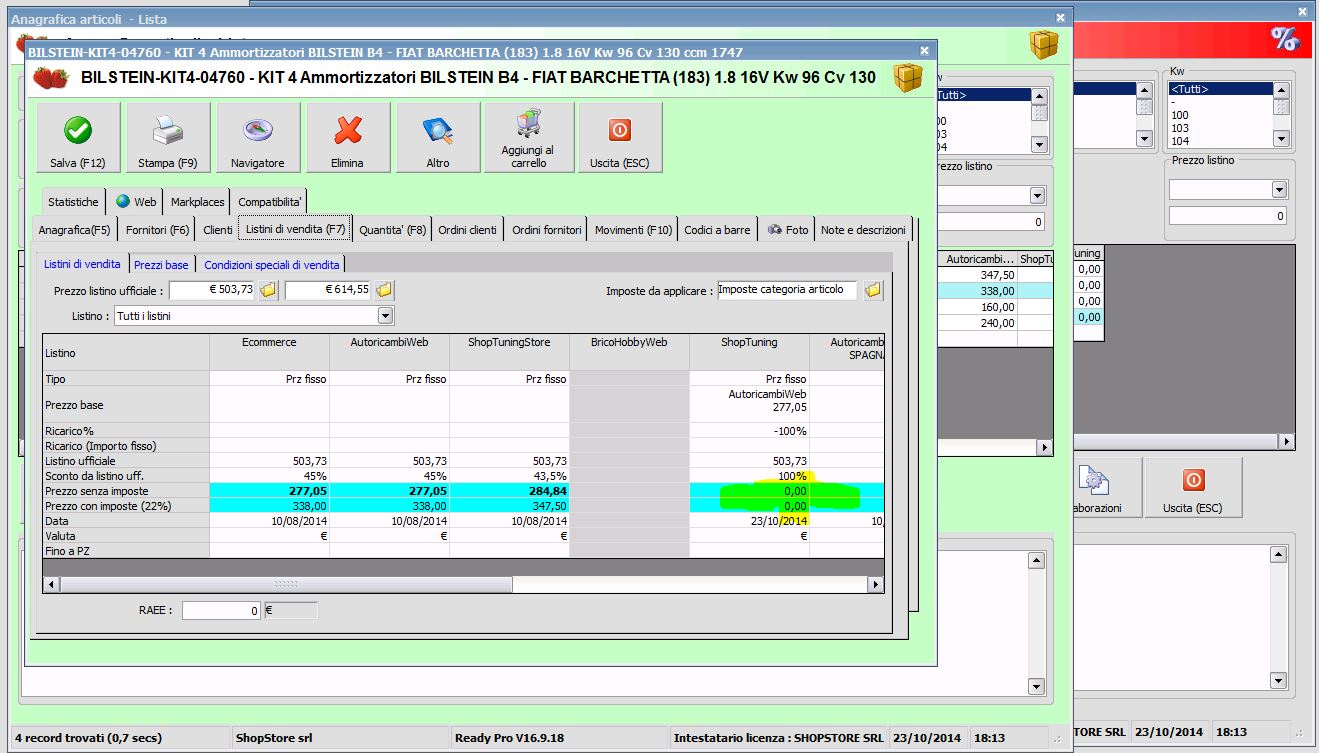
Task: Select the Listini di vendita sub-tab
Action: (x=83, y=264)
